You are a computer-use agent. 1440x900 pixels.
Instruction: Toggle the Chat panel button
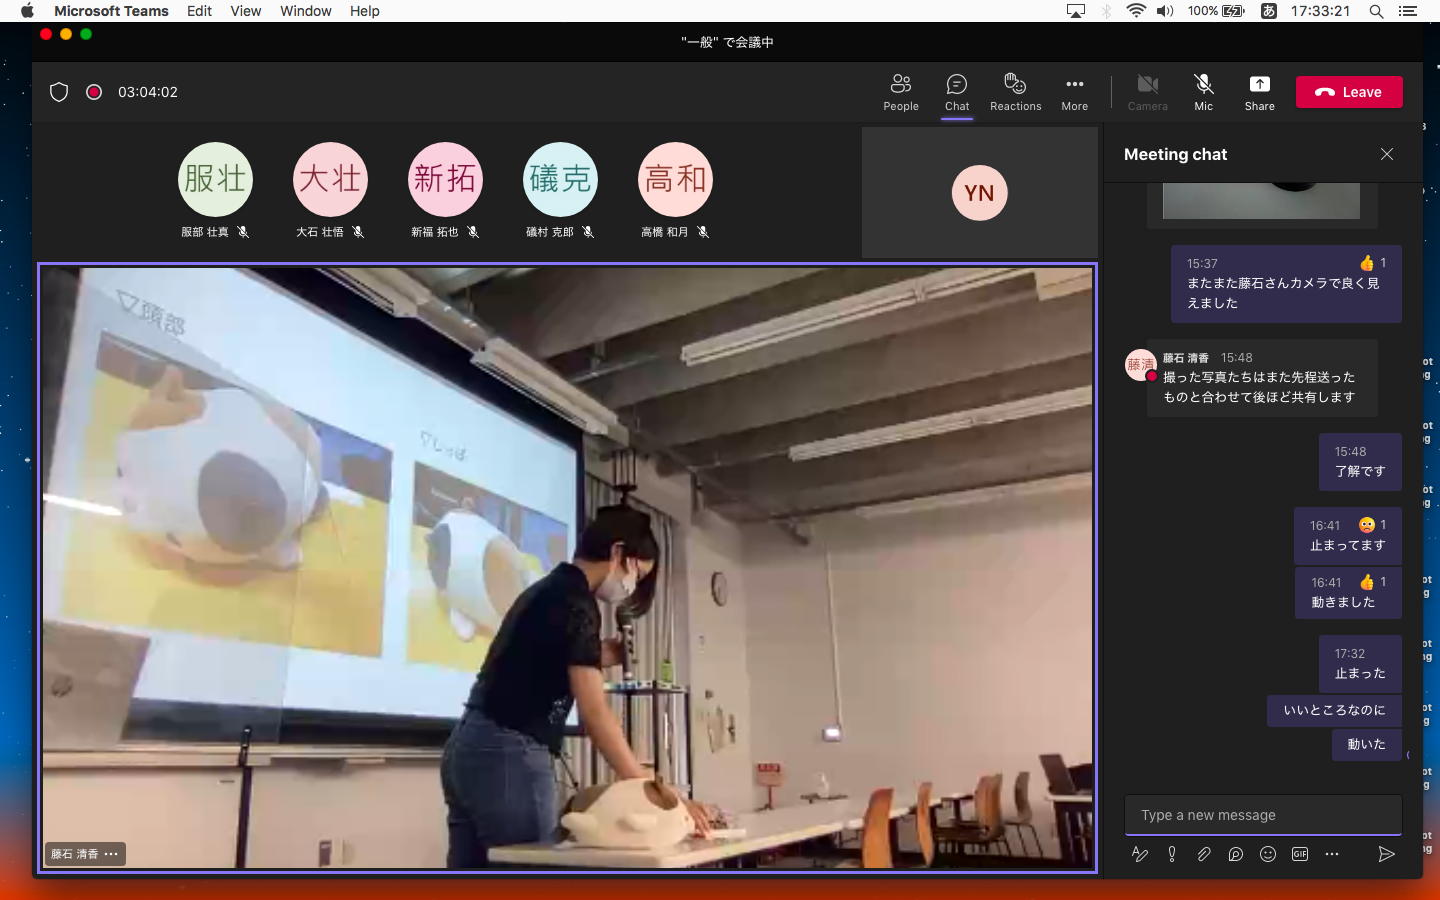click(x=957, y=92)
